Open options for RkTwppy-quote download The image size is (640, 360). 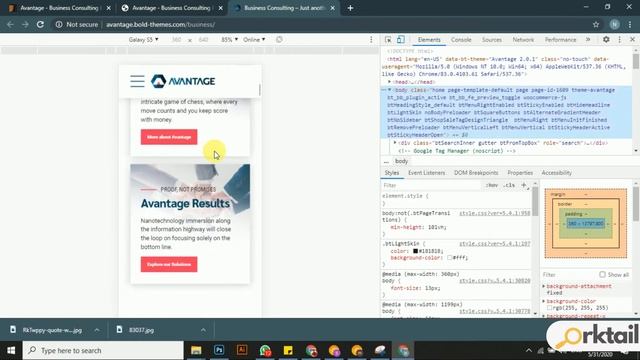pos(97,330)
